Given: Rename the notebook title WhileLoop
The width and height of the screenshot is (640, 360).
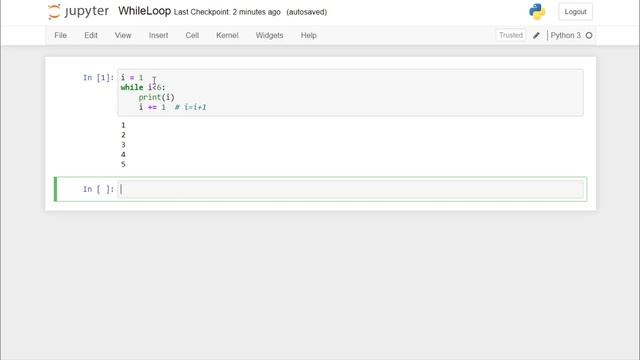Looking at the screenshot, I should [144, 11].
